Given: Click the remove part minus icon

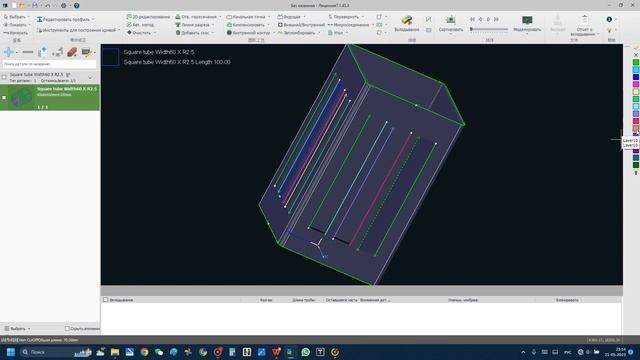Looking at the screenshot, I should click(28, 52).
